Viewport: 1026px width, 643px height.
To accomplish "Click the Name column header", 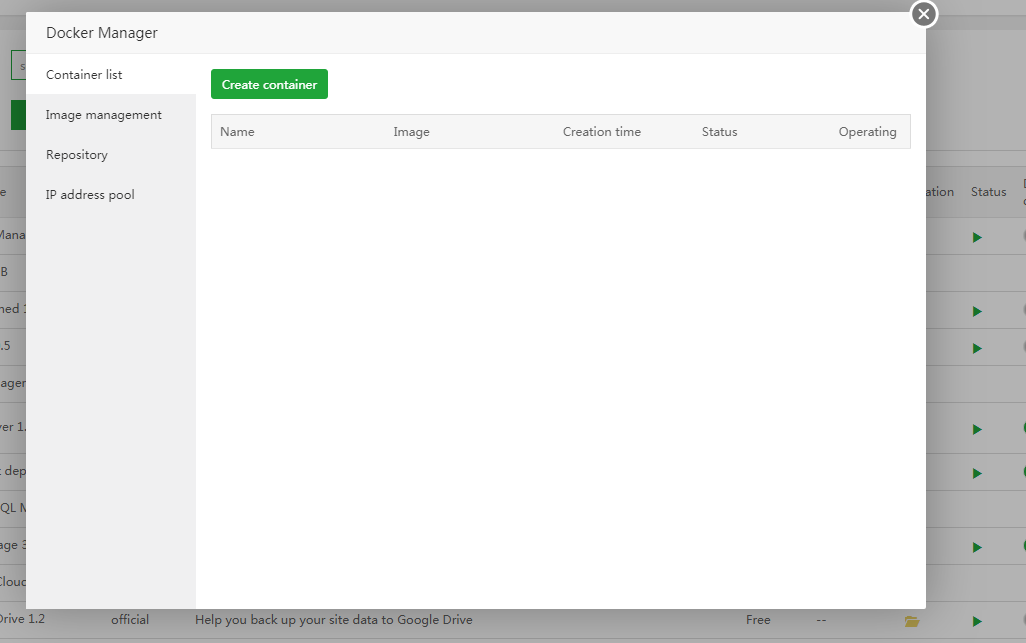I will tap(237, 131).
